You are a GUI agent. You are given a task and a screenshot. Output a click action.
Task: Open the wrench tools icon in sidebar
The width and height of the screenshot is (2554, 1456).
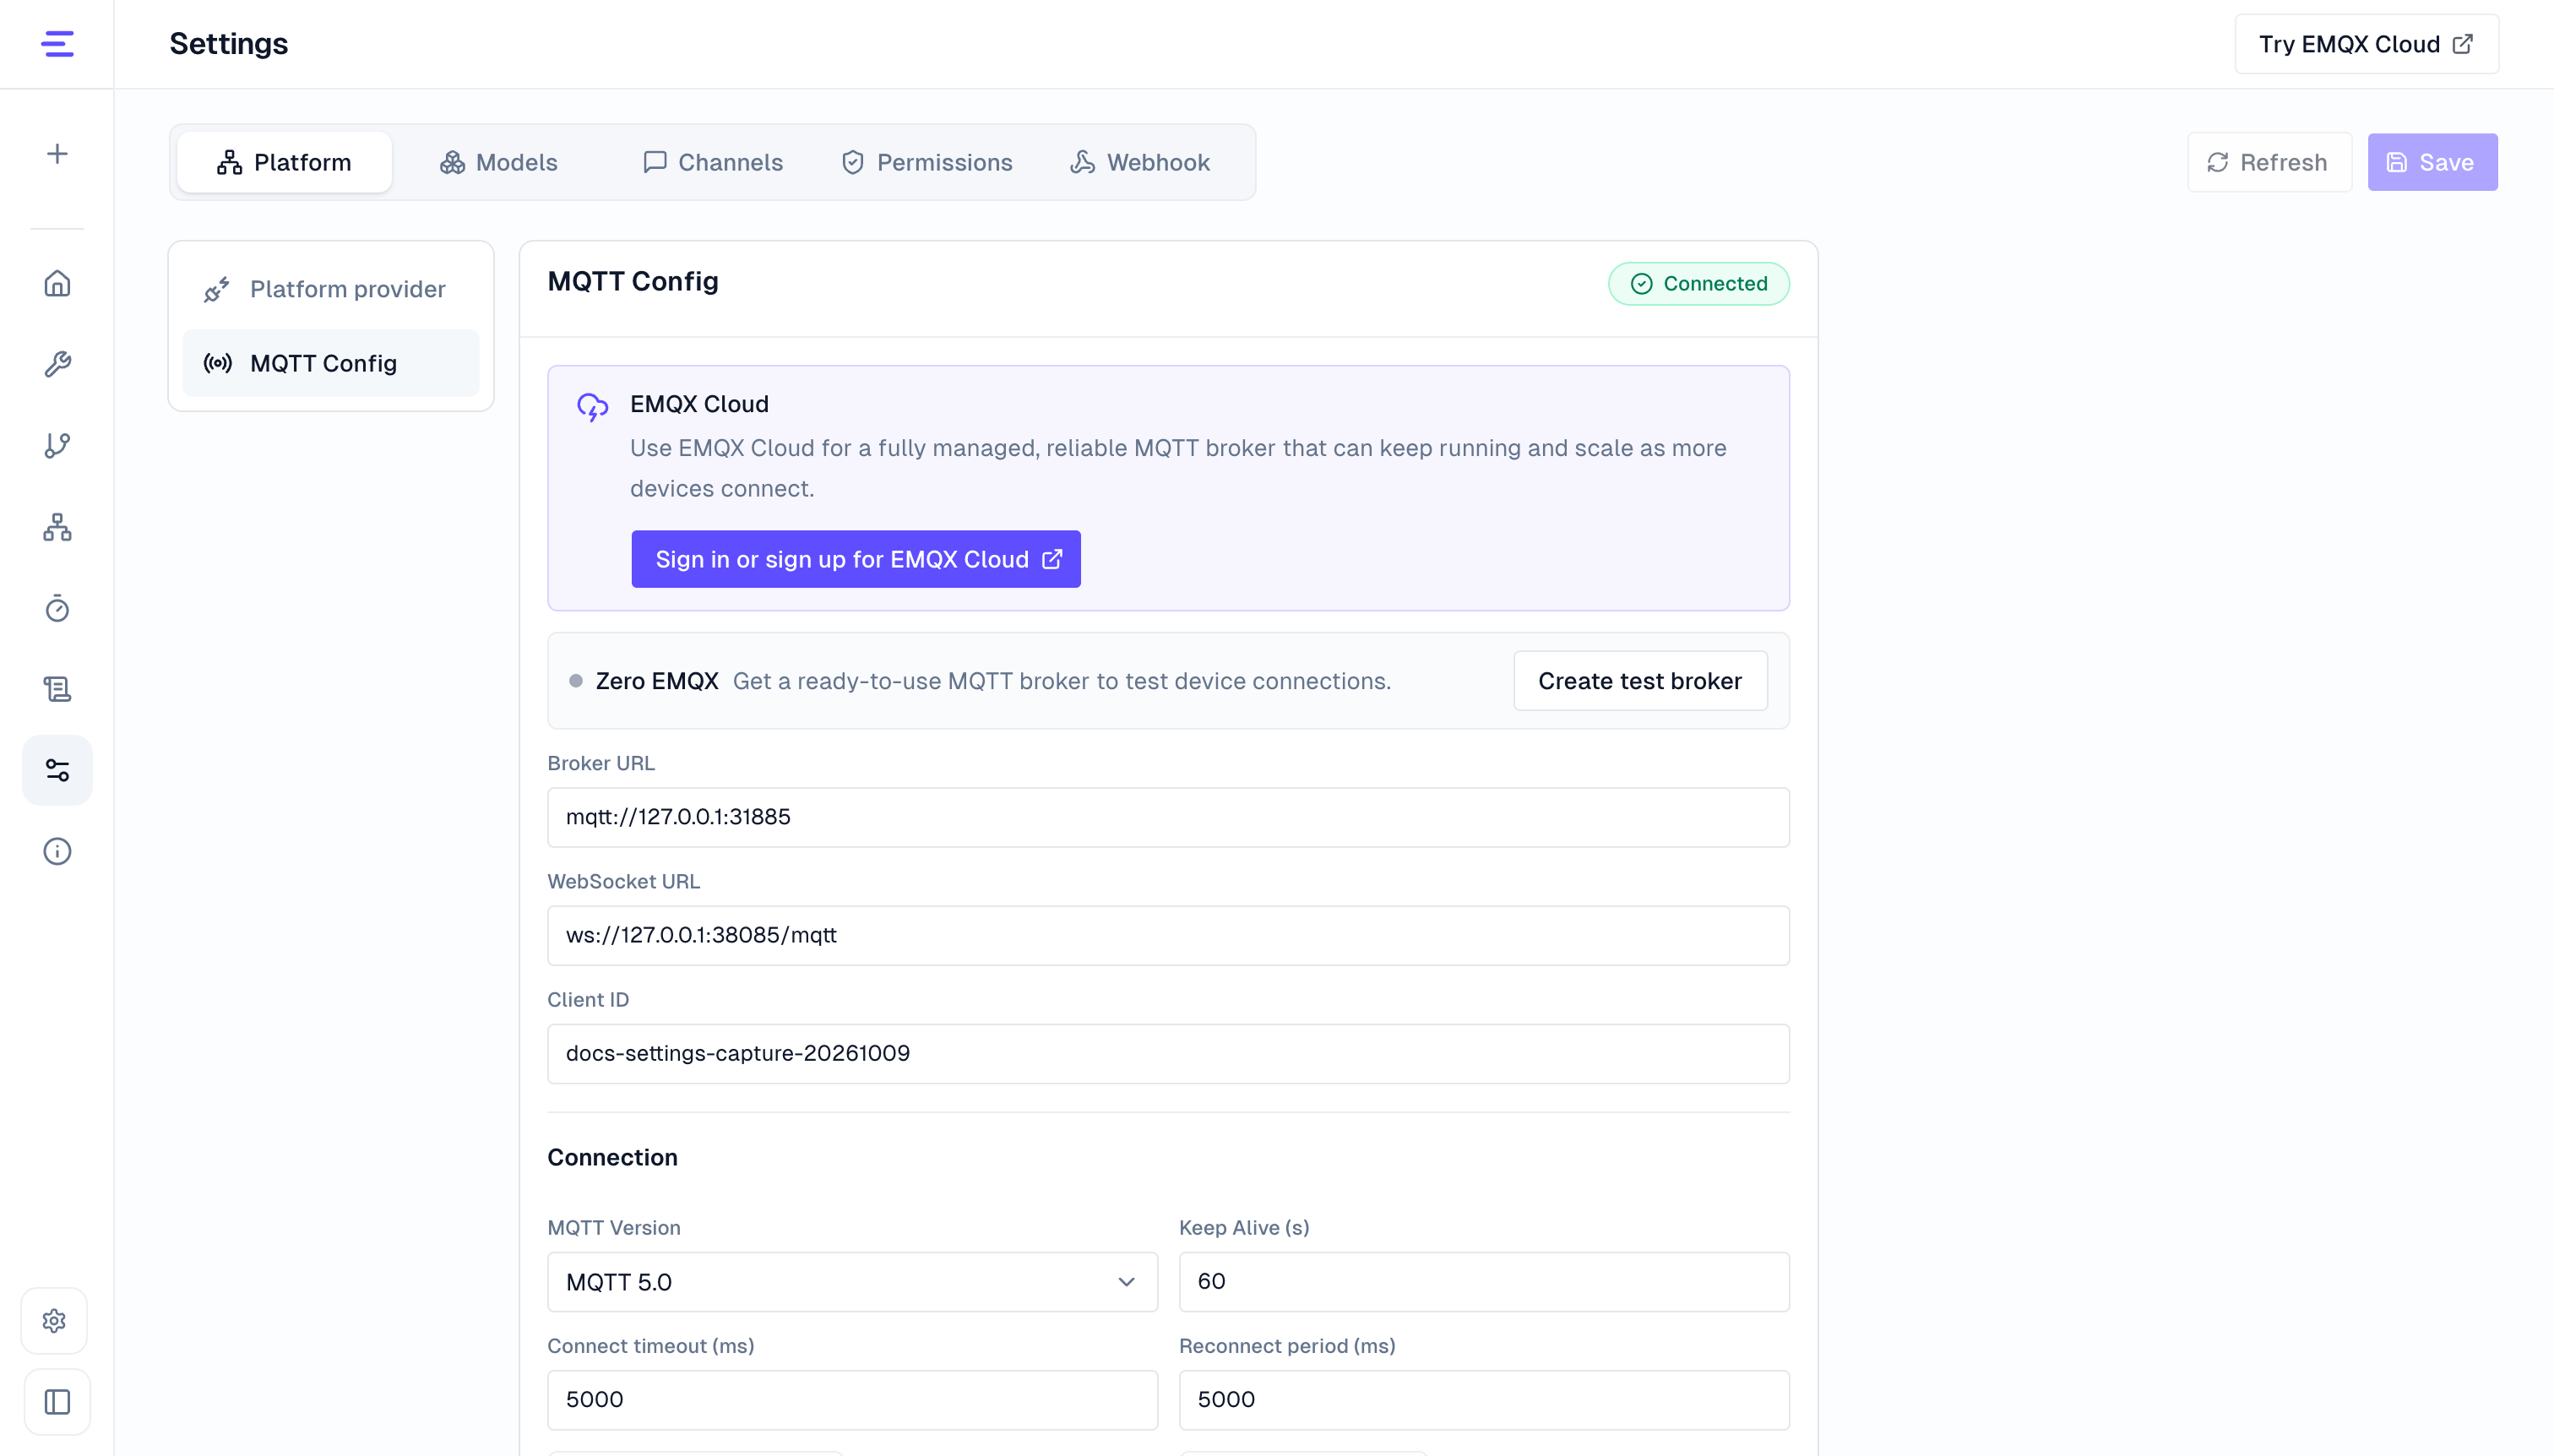pyautogui.click(x=57, y=364)
